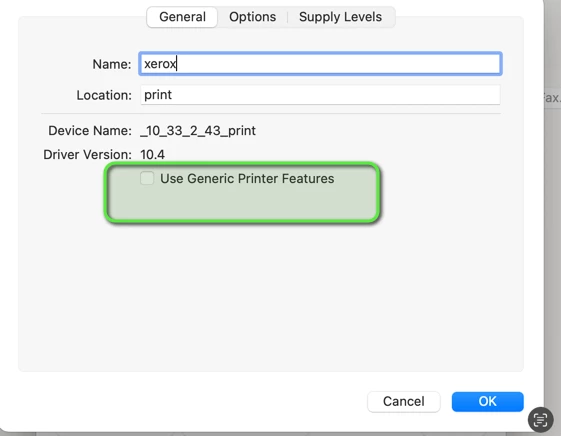Image resolution: width=561 pixels, height=436 pixels.
Task: Open the Supply Levels tab
Action: [x=341, y=17]
